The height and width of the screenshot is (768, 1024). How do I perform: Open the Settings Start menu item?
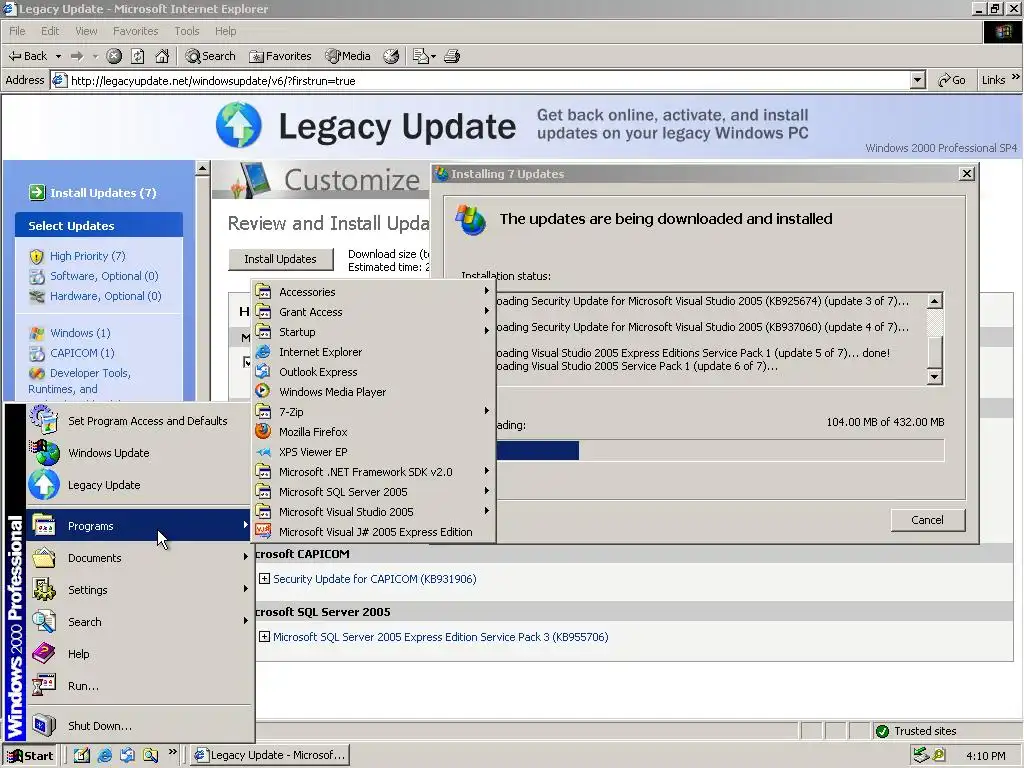tap(138, 590)
